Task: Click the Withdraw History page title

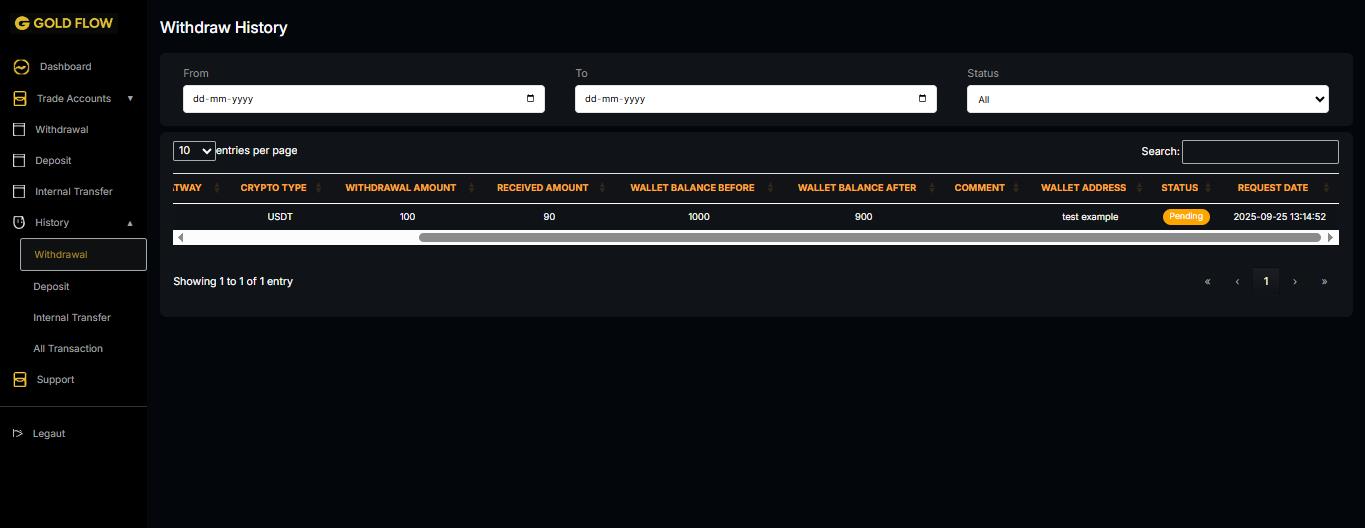Action: pos(224,28)
